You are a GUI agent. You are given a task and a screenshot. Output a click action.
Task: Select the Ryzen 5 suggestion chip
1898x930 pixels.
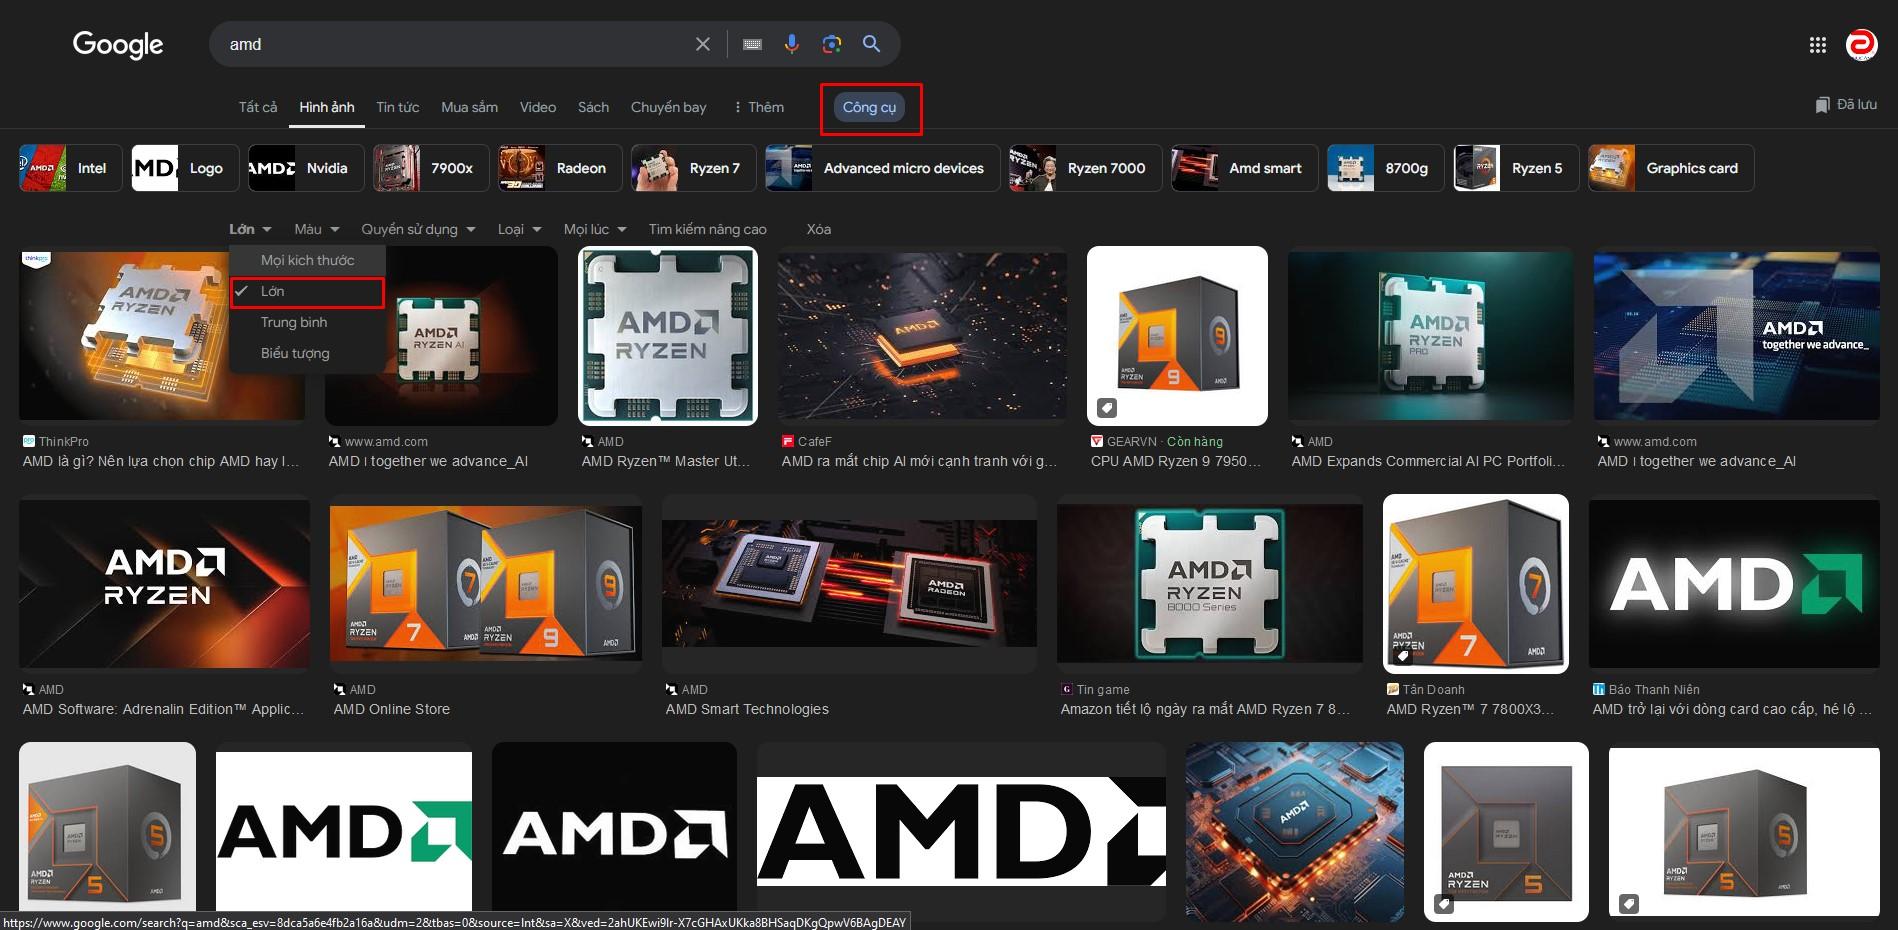point(1517,168)
